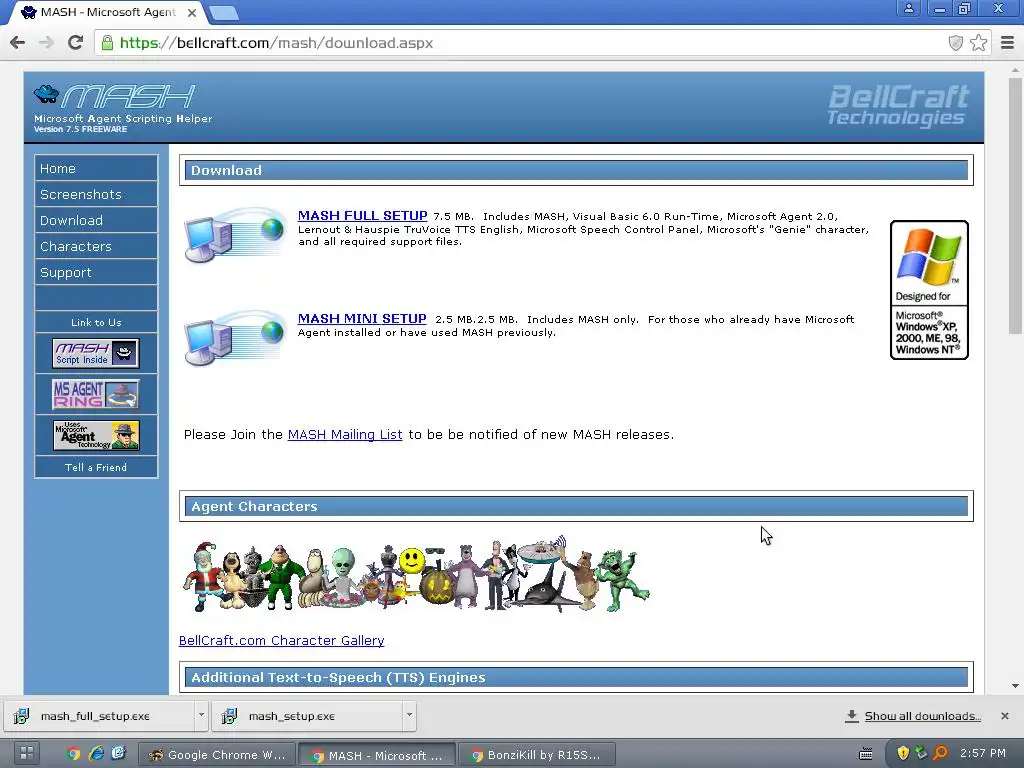The width and height of the screenshot is (1024, 768).
Task: Click the scrollbar down arrow
Action: click(x=1015, y=686)
